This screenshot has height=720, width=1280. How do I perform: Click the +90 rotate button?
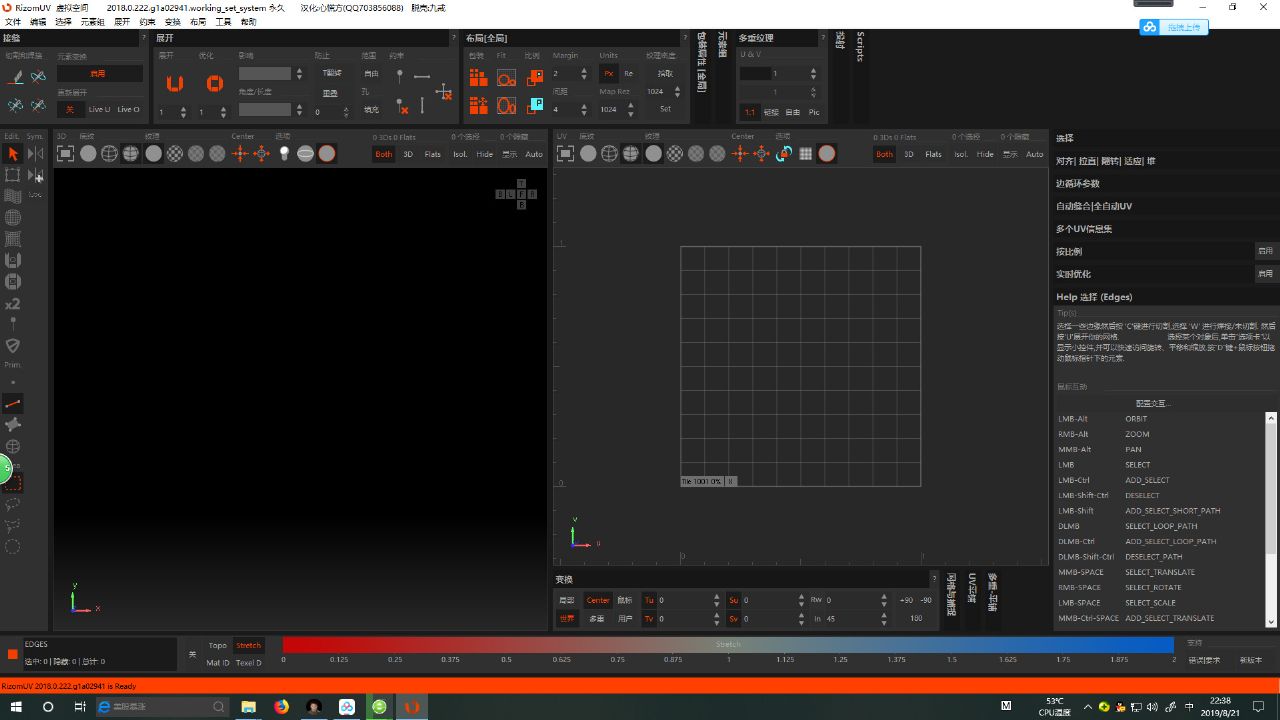[906, 600]
